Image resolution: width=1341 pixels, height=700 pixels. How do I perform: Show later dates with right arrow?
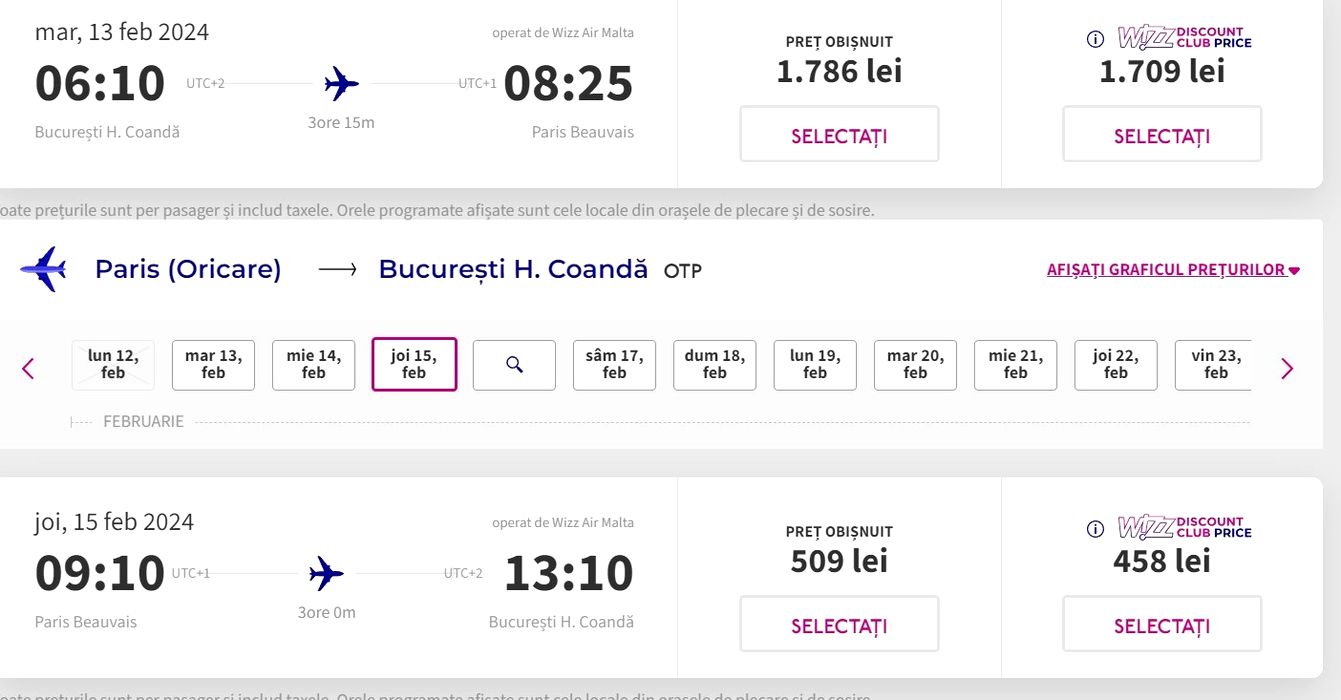click(1287, 369)
